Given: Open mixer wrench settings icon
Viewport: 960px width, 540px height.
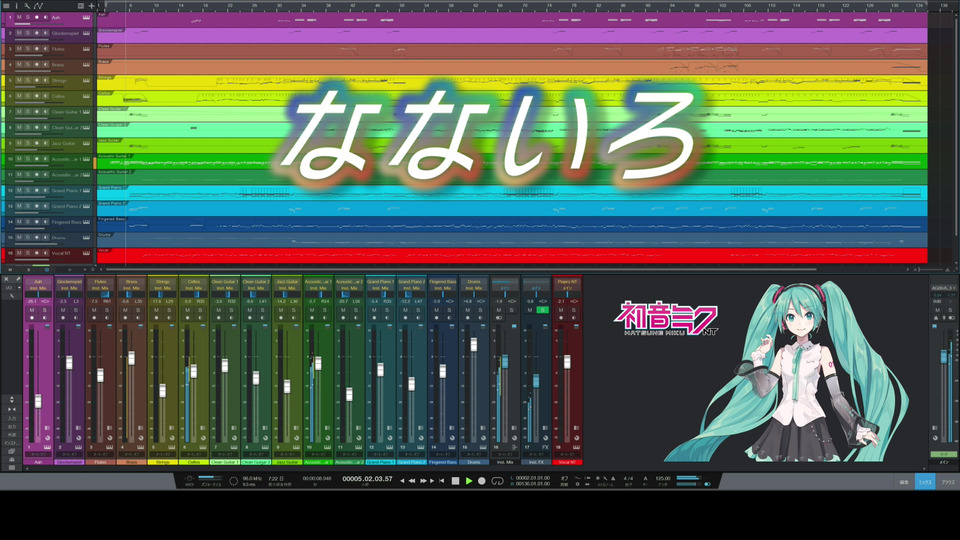Looking at the screenshot, I should pos(12,296).
